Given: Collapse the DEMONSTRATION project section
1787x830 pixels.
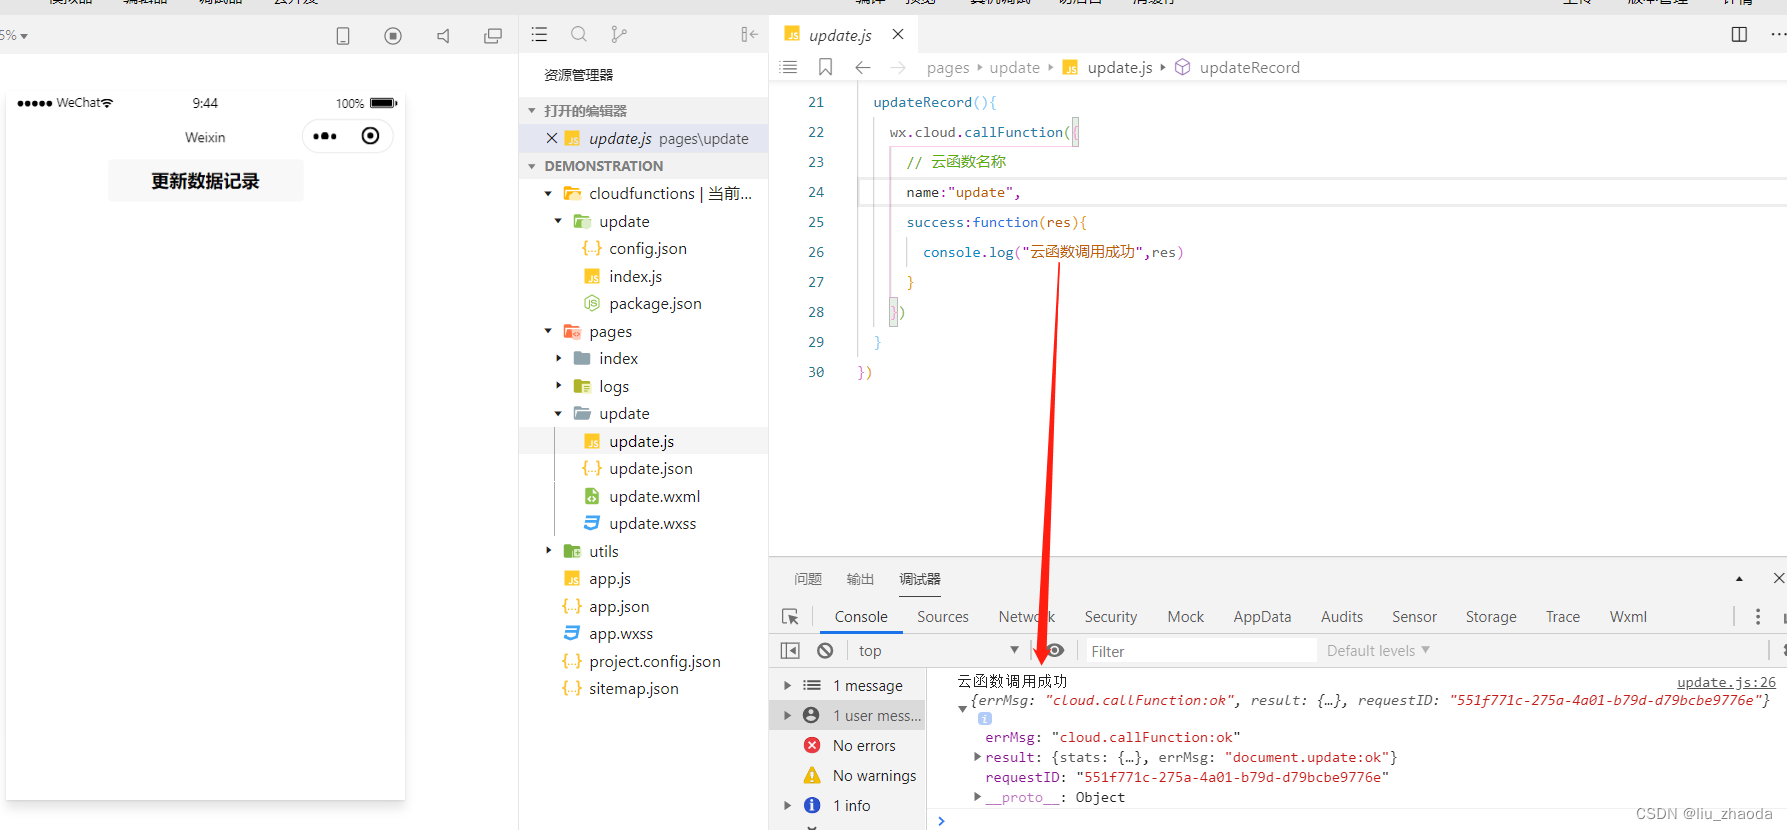Looking at the screenshot, I should pyautogui.click(x=532, y=166).
